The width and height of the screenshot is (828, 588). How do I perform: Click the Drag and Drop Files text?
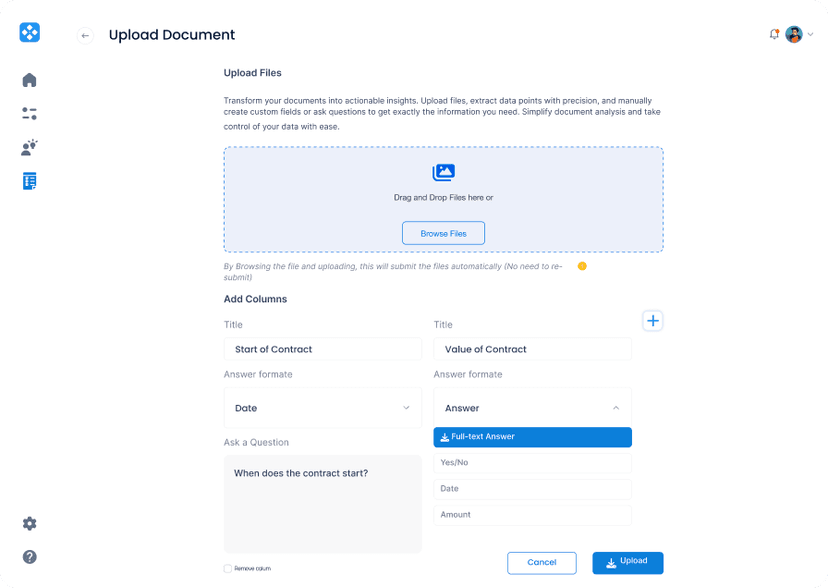pyautogui.click(x=444, y=197)
